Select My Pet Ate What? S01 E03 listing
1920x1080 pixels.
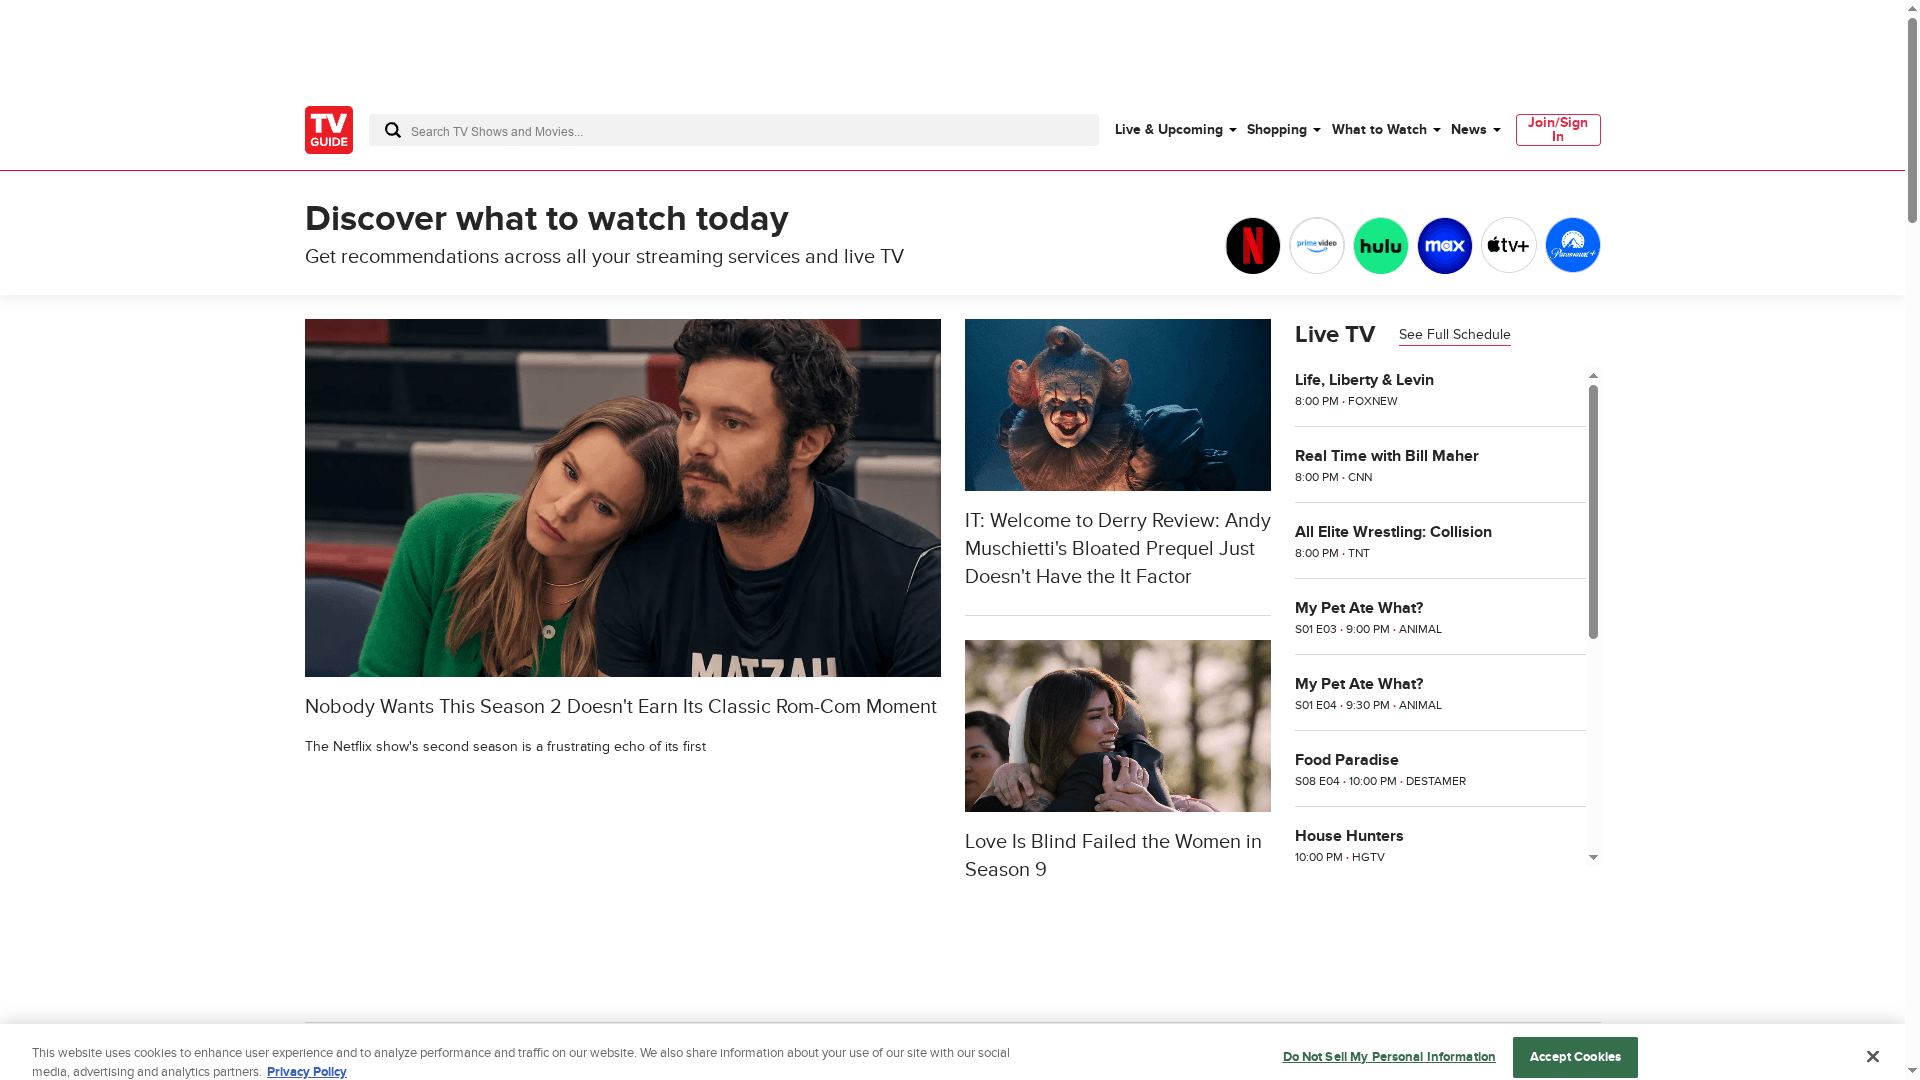tap(1439, 618)
